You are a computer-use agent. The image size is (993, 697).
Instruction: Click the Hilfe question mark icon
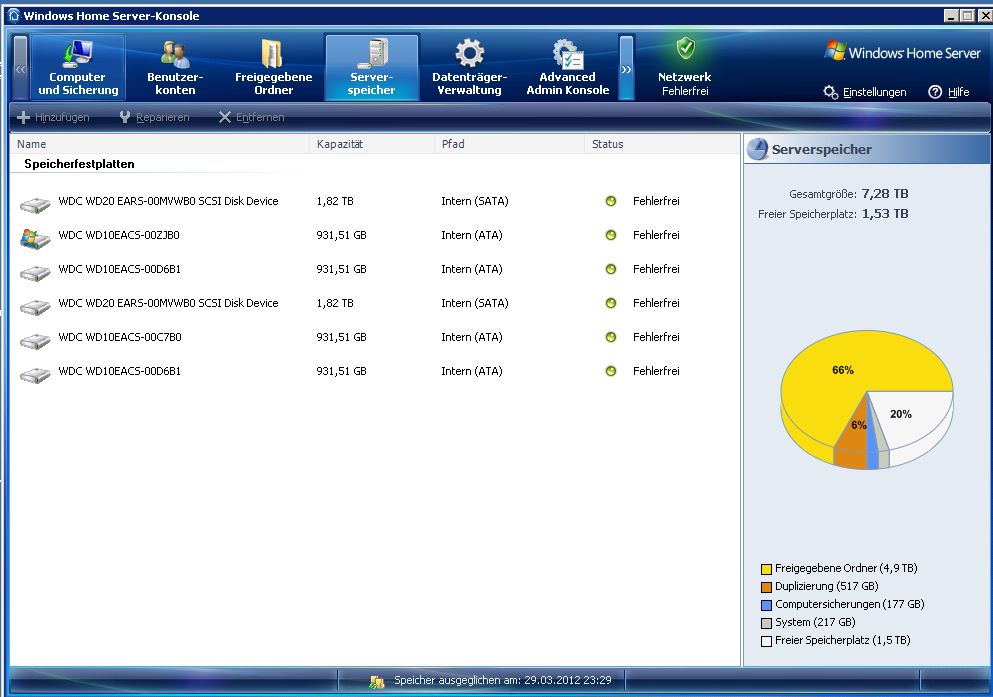click(935, 92)
